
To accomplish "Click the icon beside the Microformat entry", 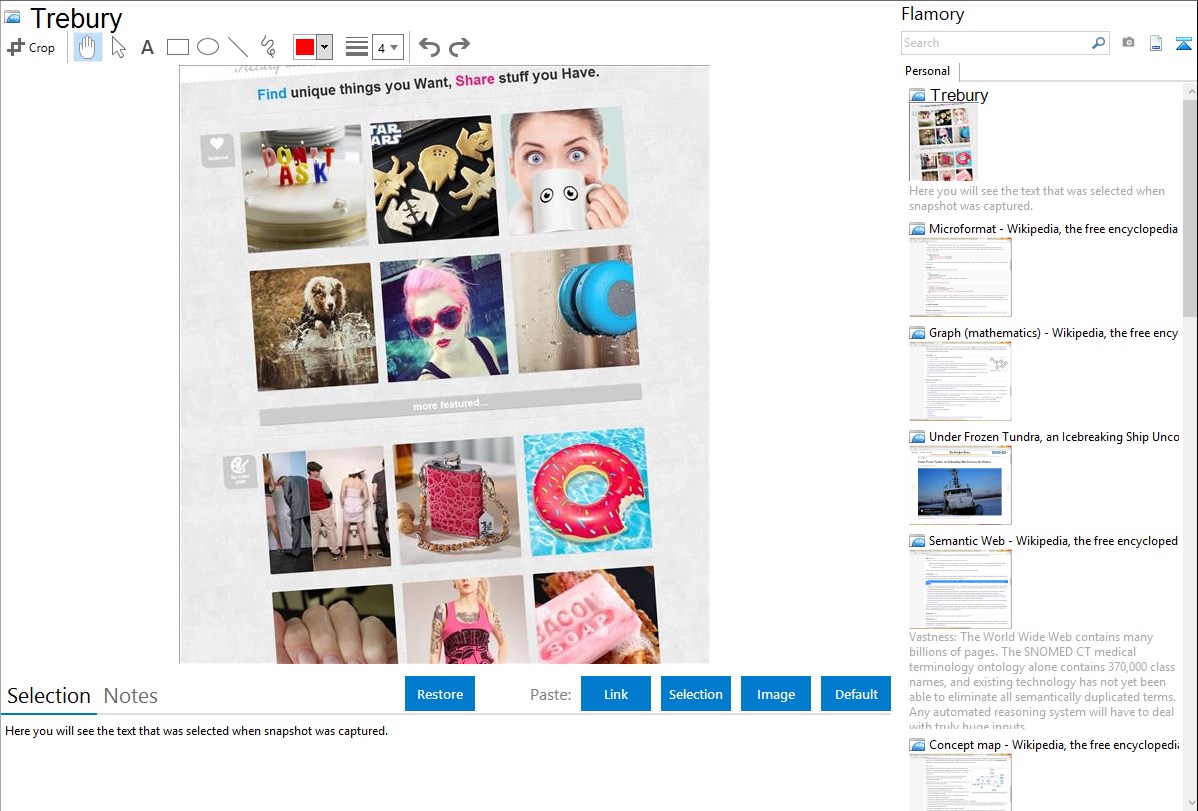I will pos(917,229).
